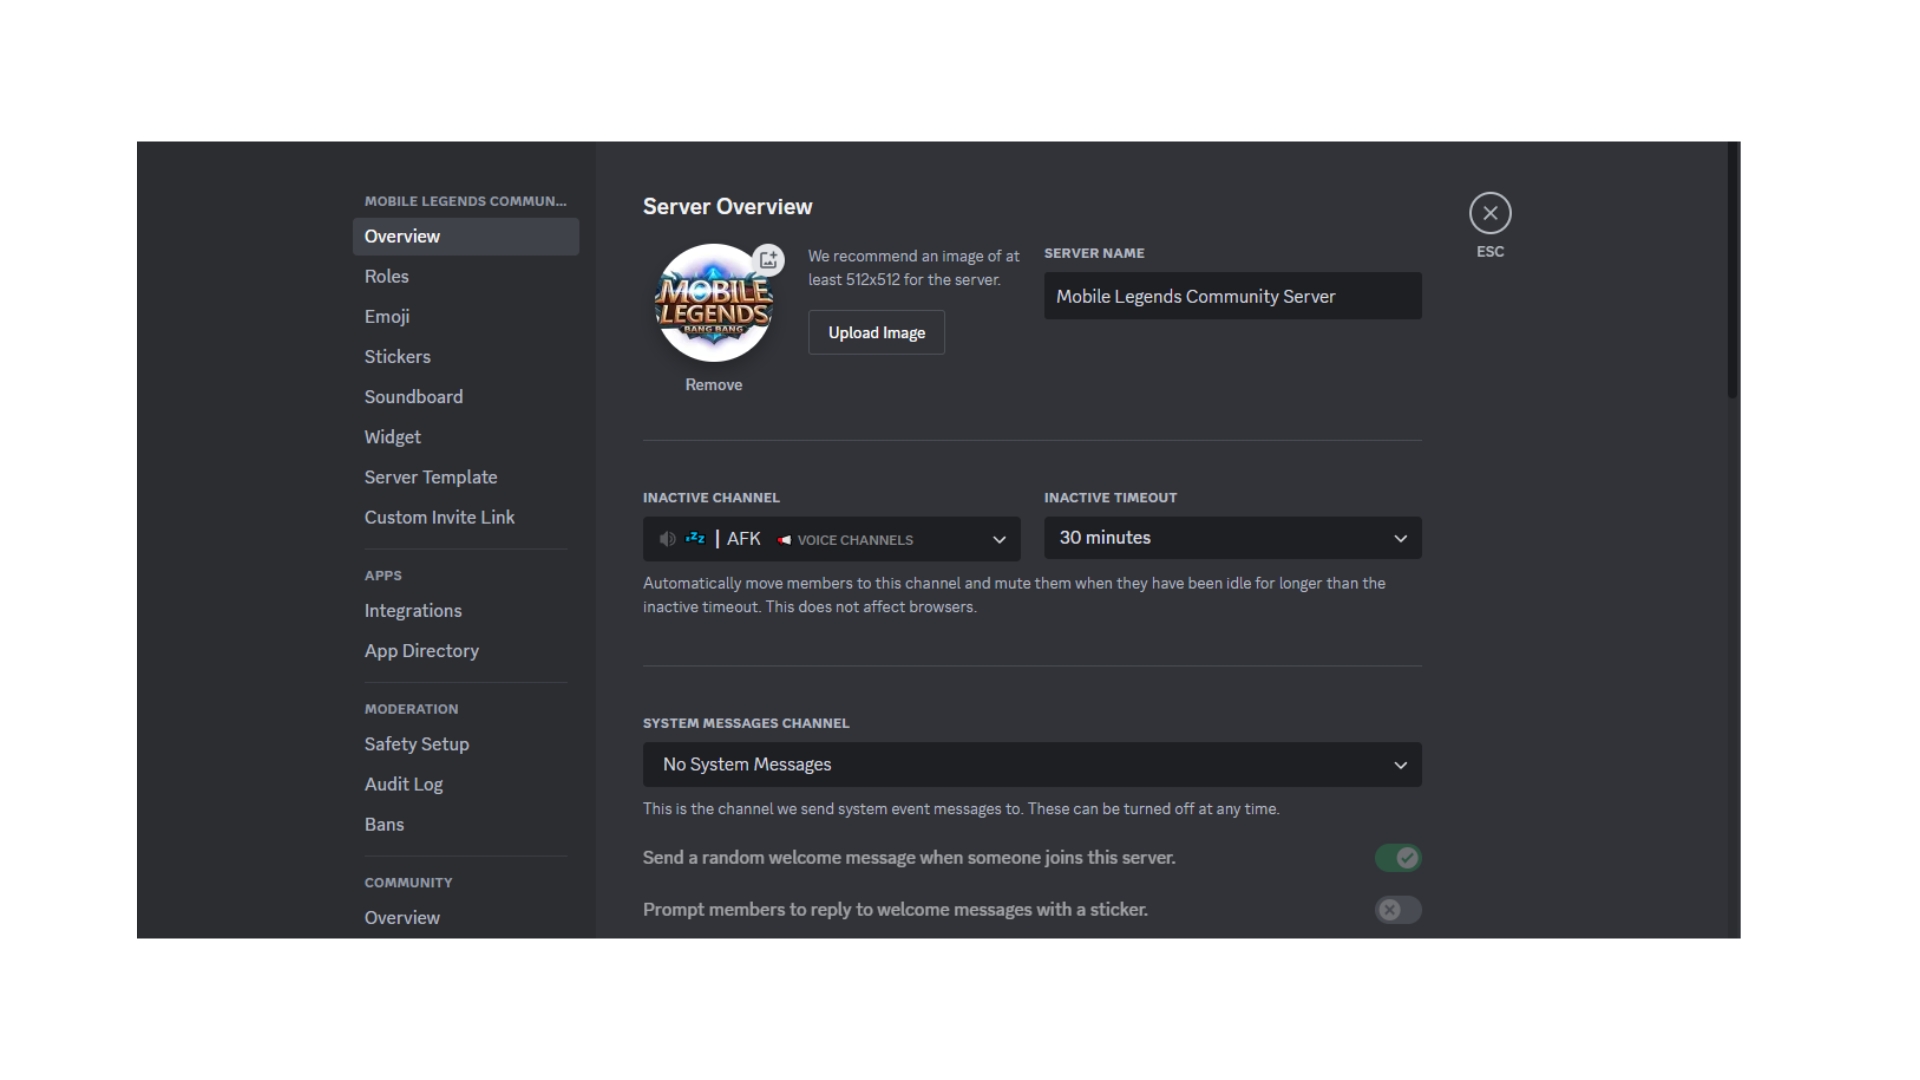Open the Soundboard settings

click(x=413, y=397)
